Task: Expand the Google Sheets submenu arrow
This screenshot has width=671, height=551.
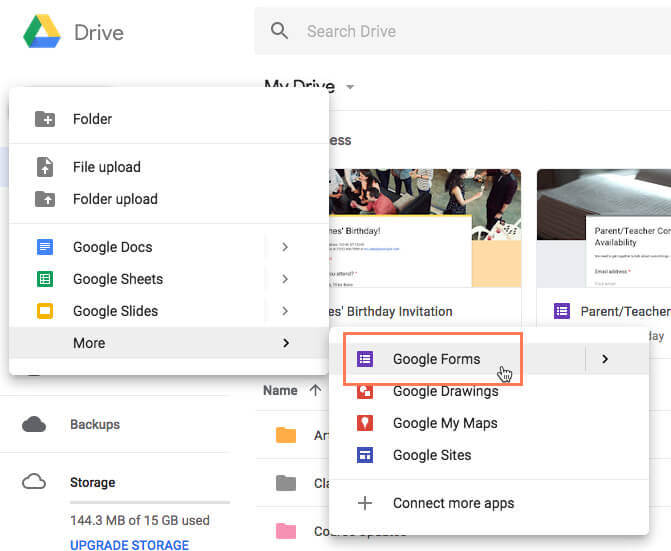Action: (285, 279)
